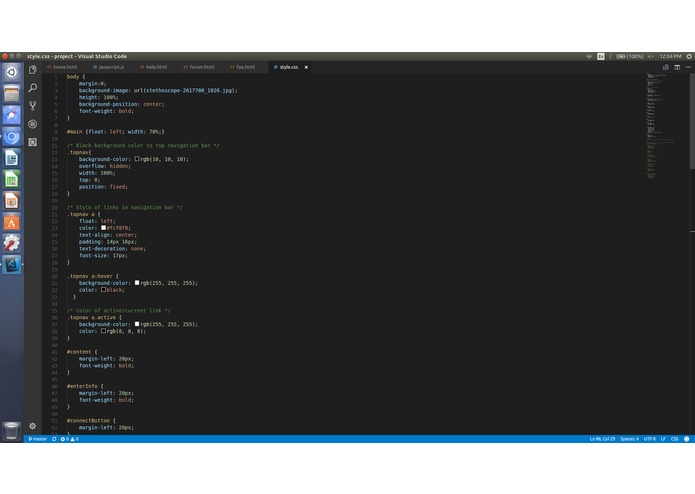Click Ln 88, Col 29 in status bar
The image size is (695, 494).
click(x=602, y=439)
